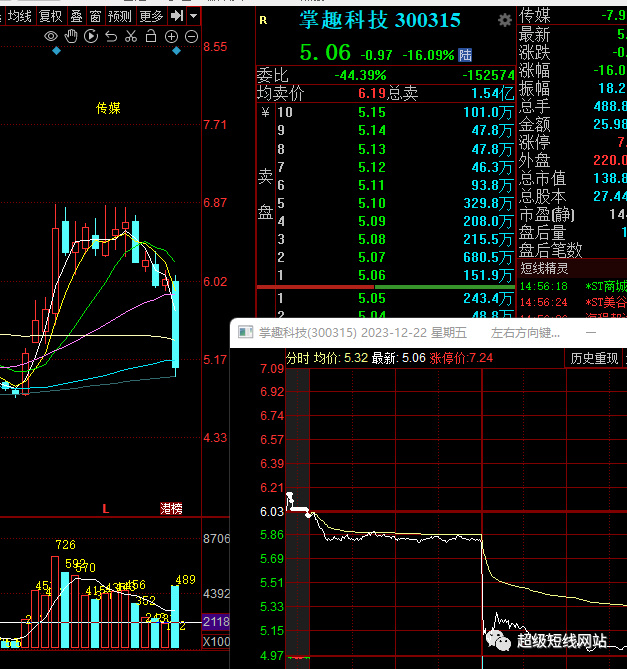Click the 680.5万 sell volume value
Viewport: 627px width, 669px height.
(488, 257)
